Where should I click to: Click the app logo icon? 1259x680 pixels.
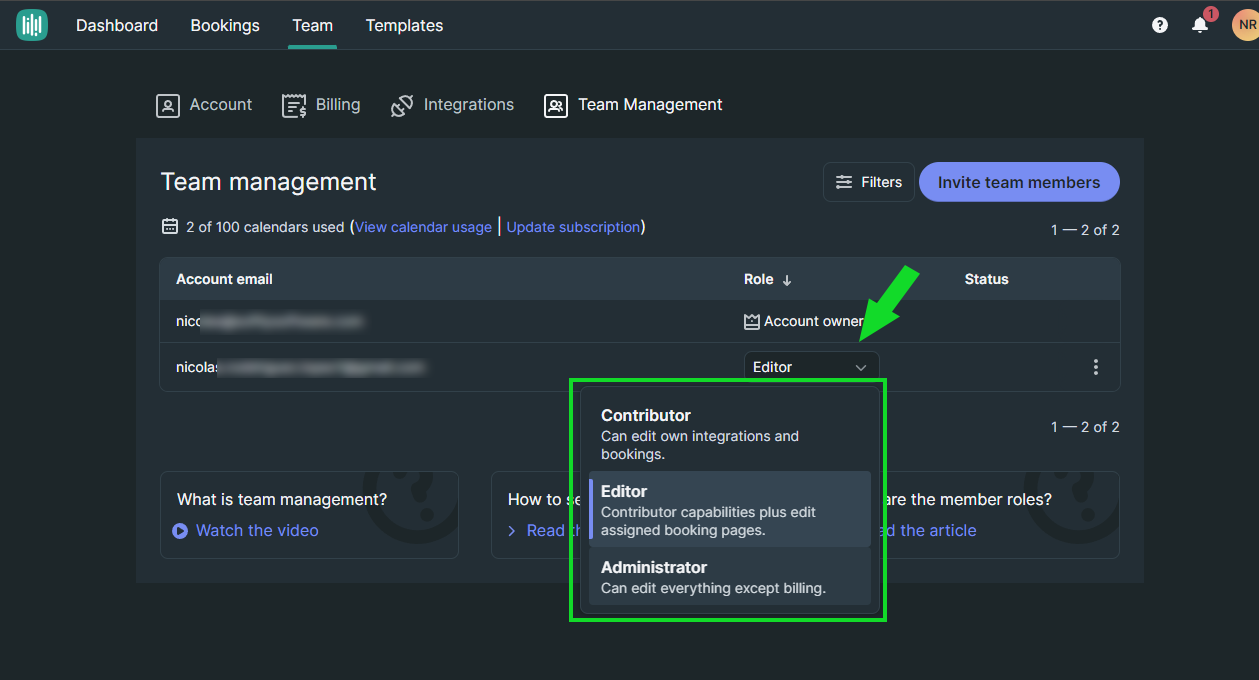[32, 25]
